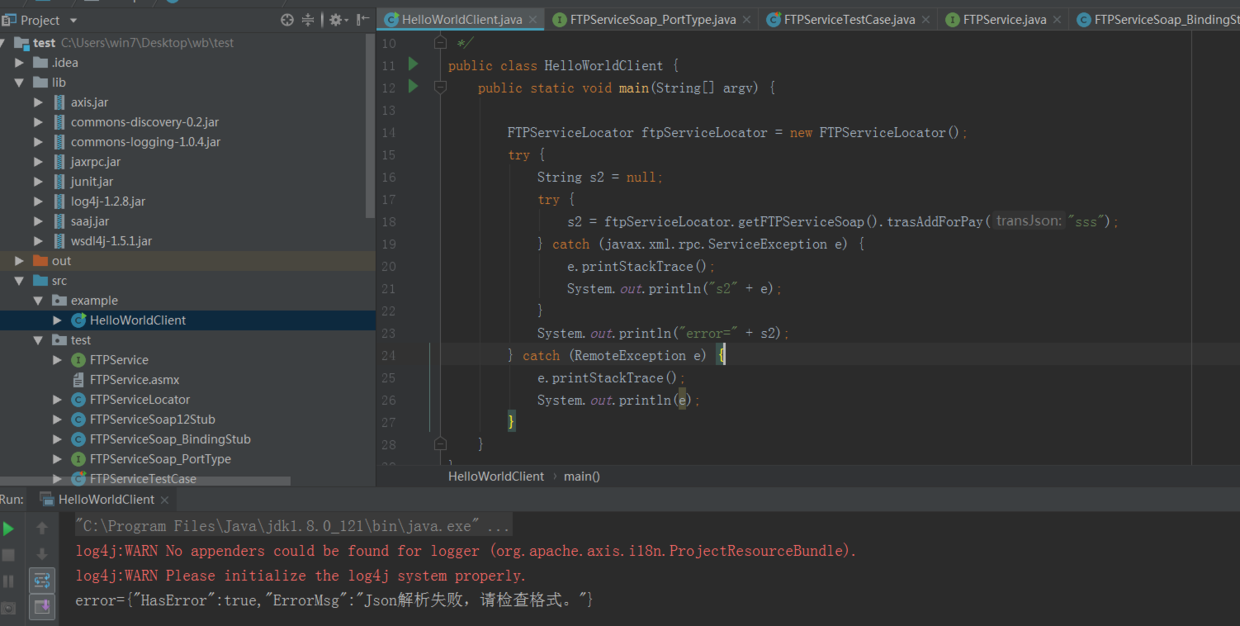Close the HelloWorldClient run tab
This screenshot has width=1240, height=626.
(165, 500)
